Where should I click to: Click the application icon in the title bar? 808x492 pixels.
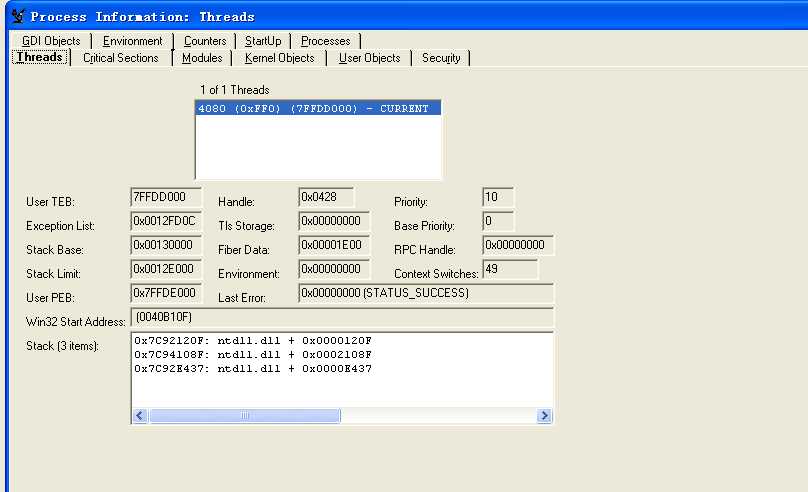point(18,16)
